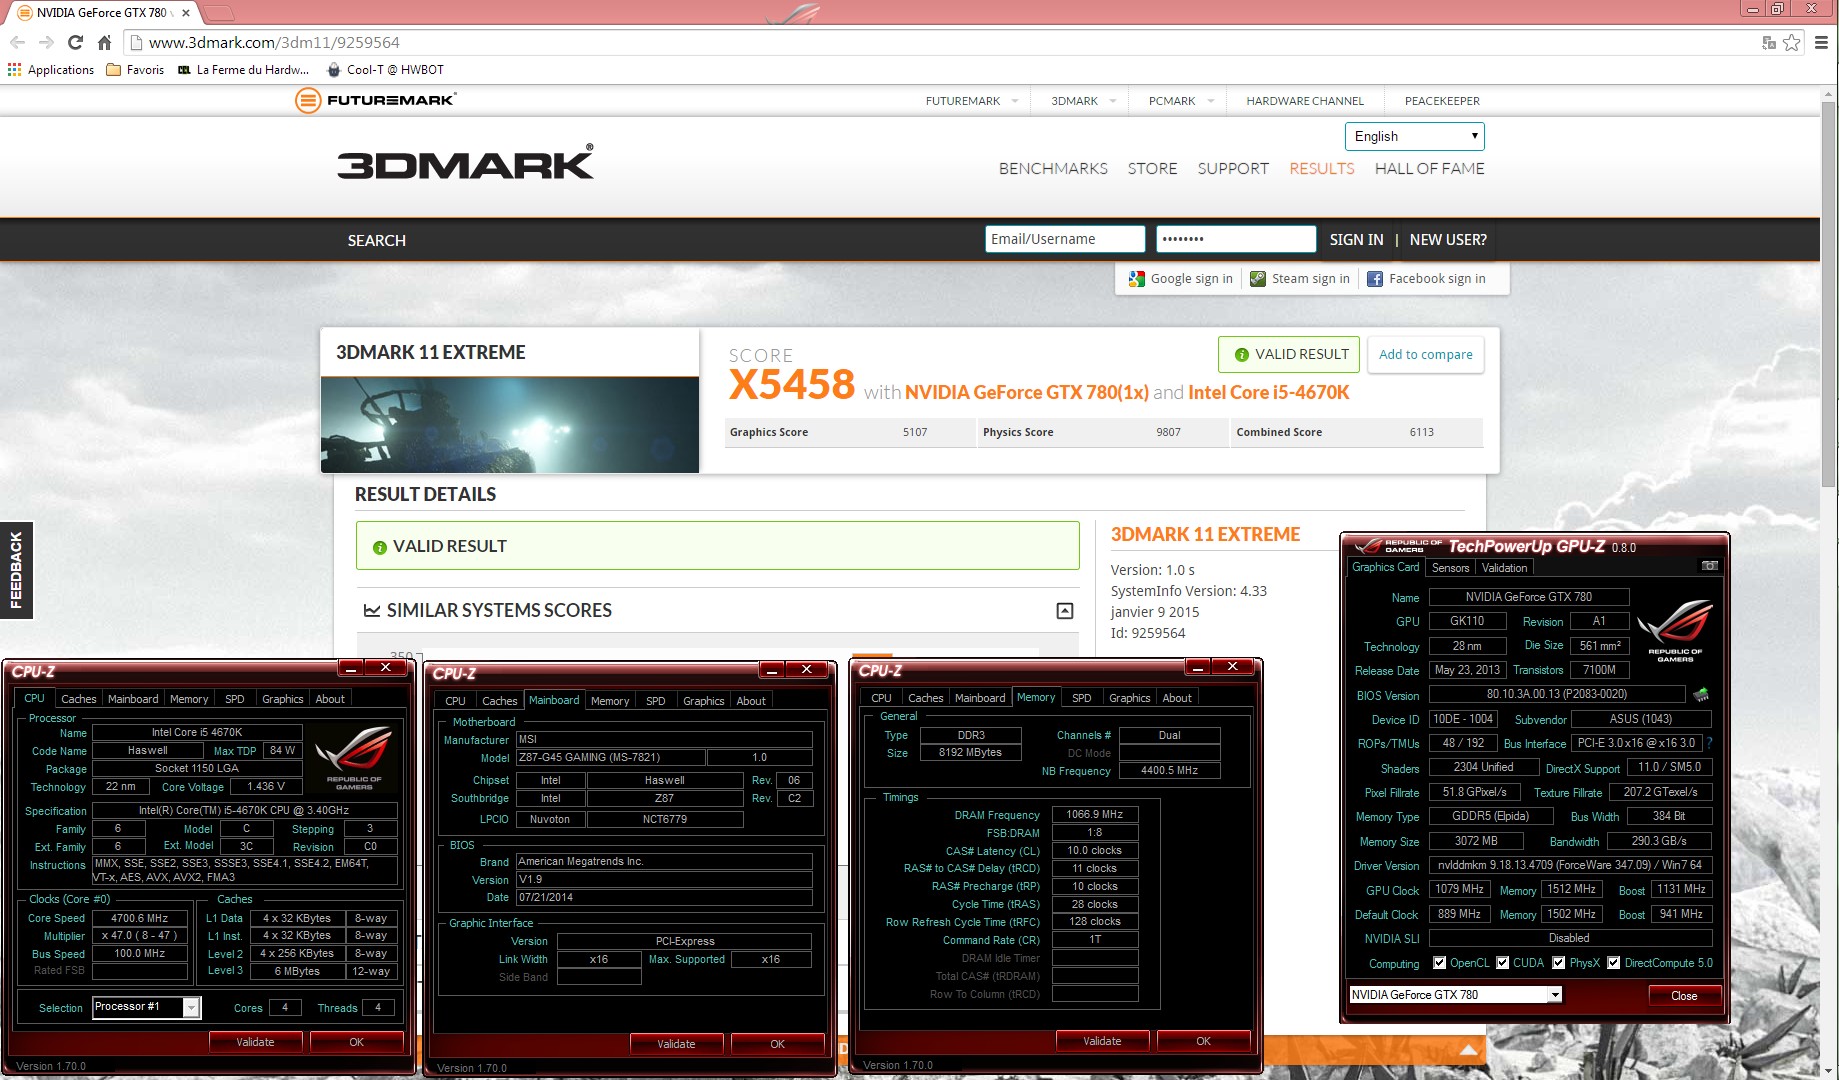The image size is (1839, 1080).
Task: Click the Google sign in link
Action: coord(1181,279)
